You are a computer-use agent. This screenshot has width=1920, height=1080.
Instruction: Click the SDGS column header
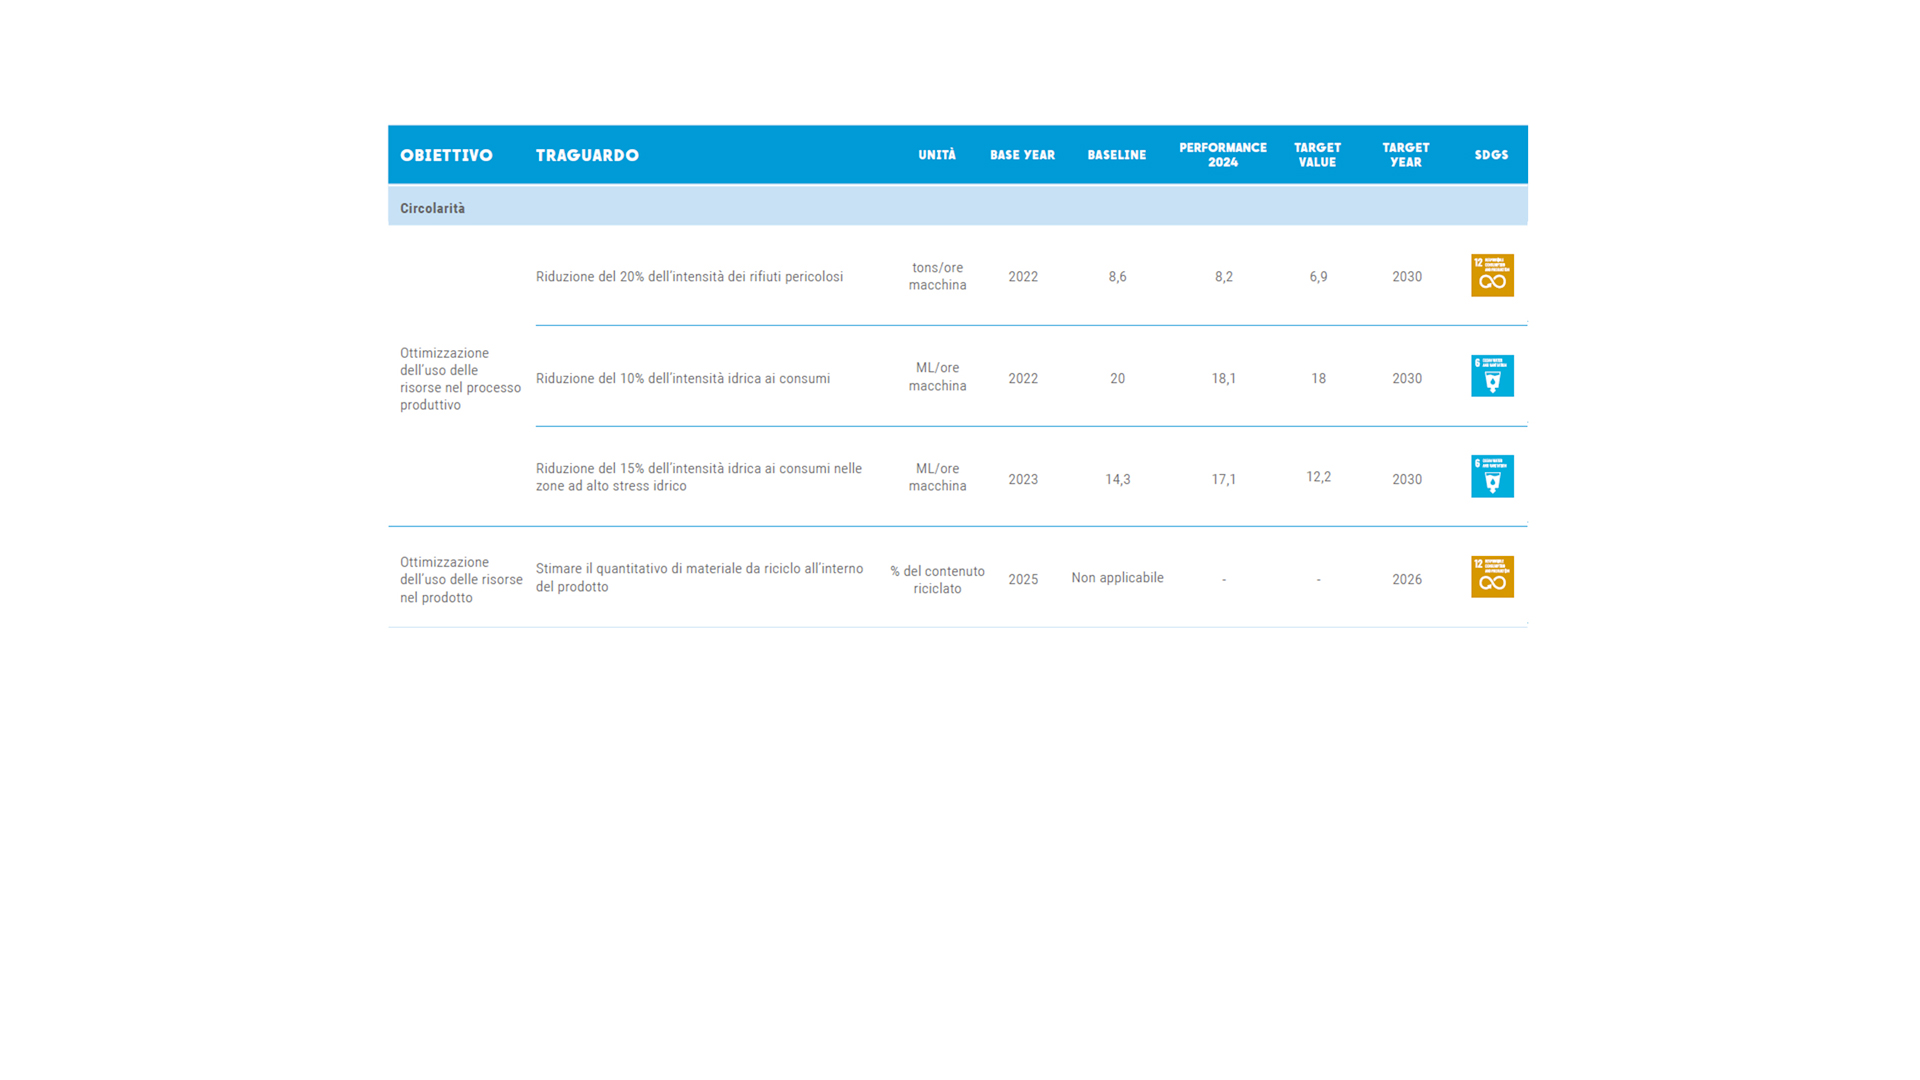click(x=1491, y=155)
